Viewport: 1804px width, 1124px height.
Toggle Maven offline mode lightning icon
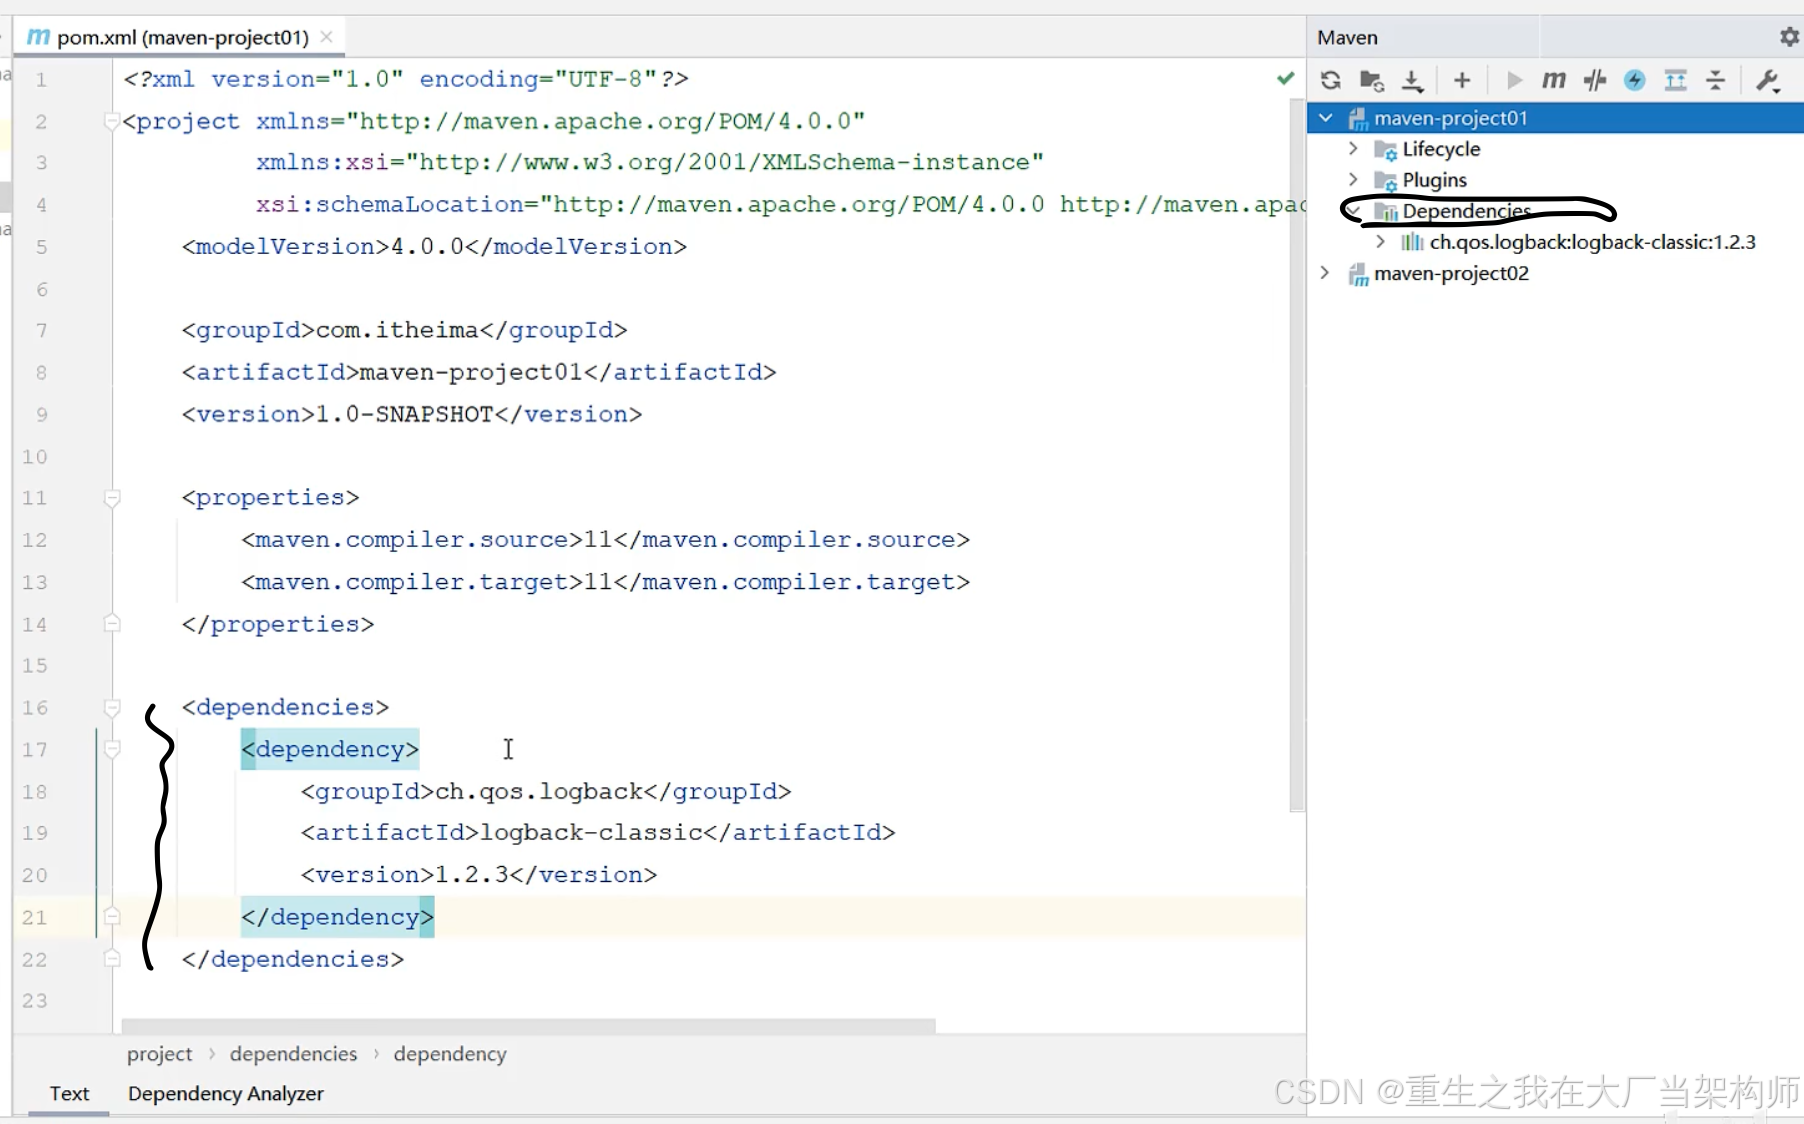point(1635,80)
